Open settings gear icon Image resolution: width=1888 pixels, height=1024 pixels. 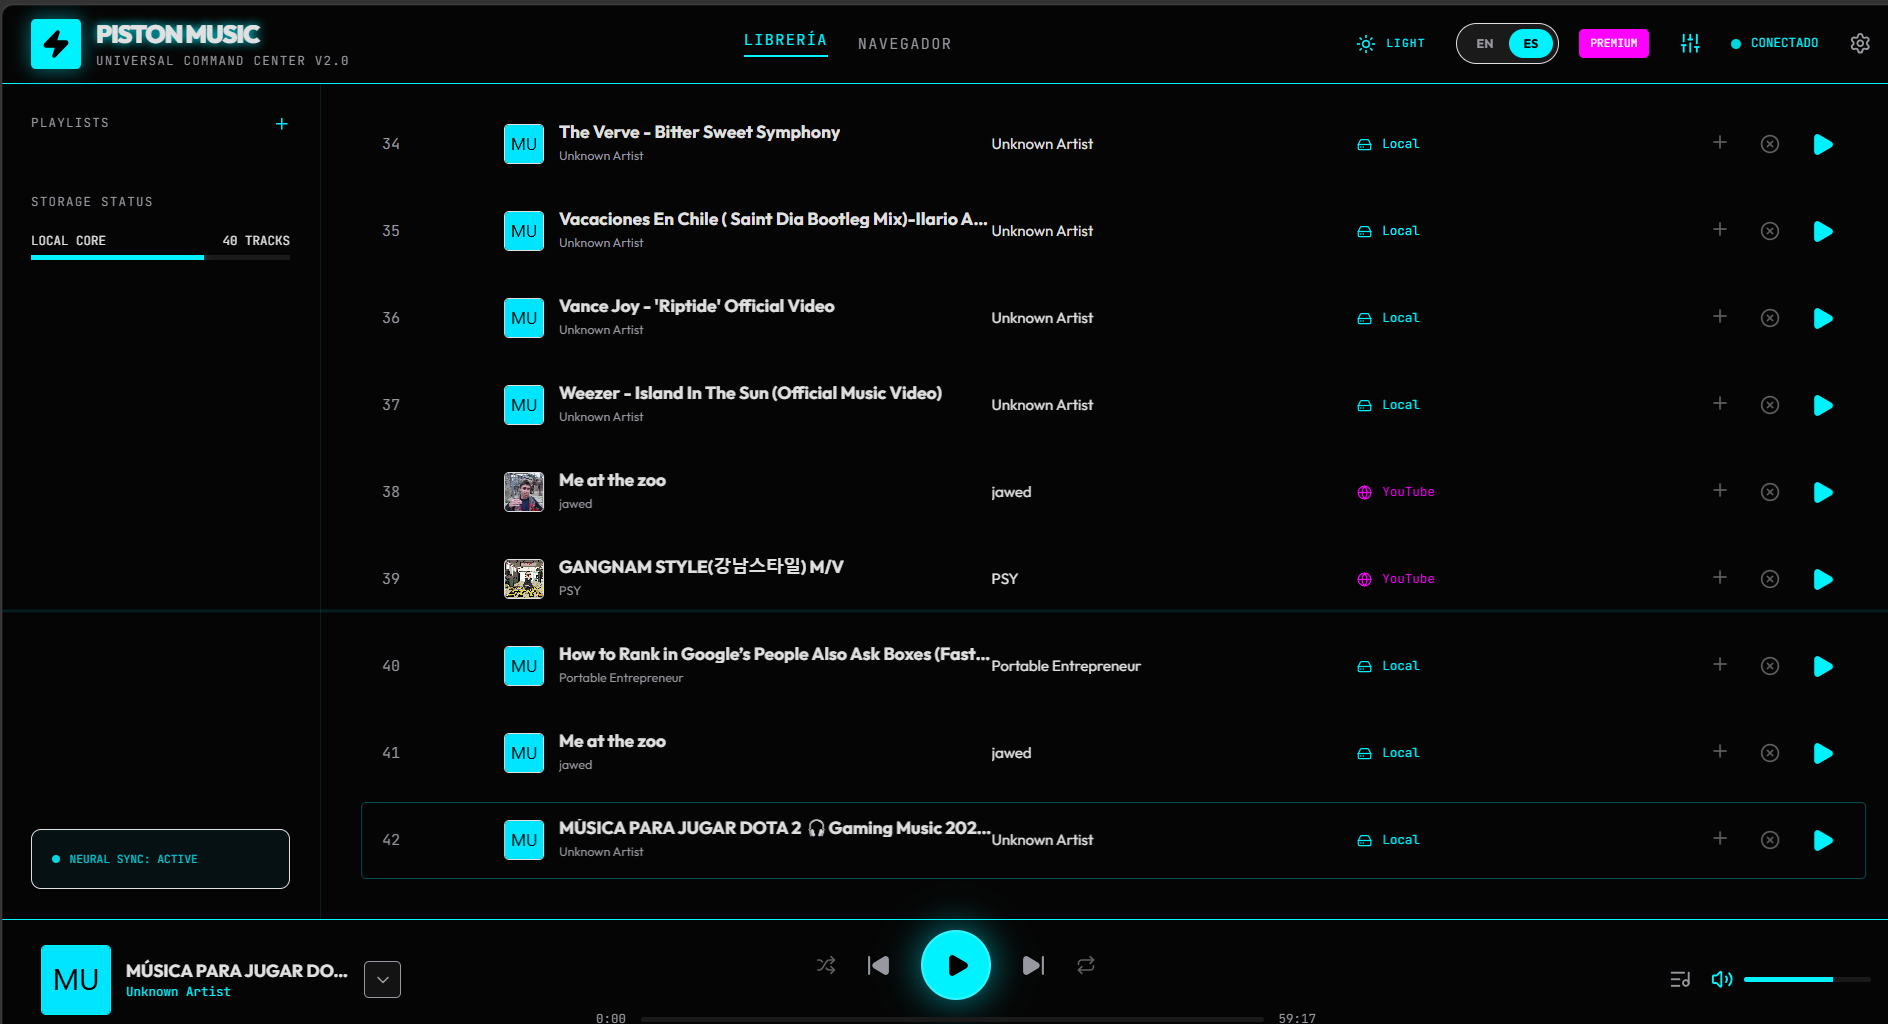[1859, 43]
